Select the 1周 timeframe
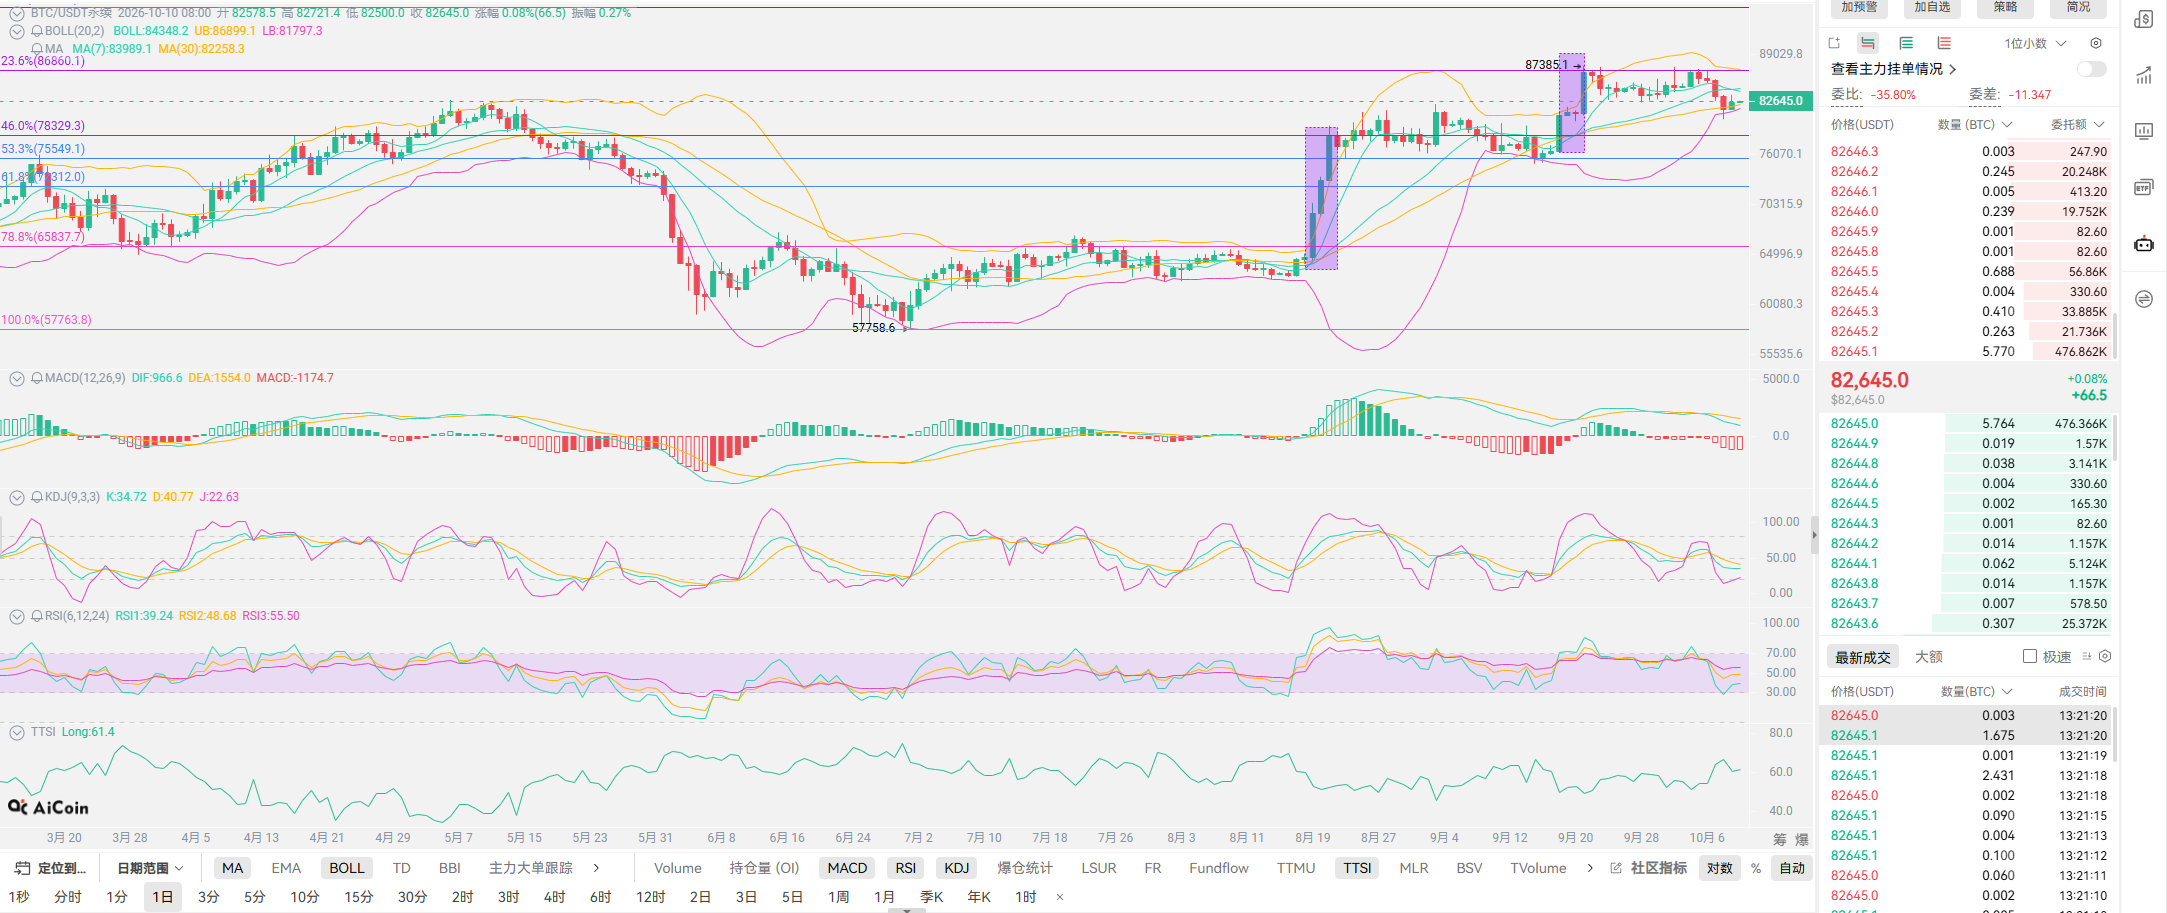Viewport: 2167px width, 913px height. click(838, 897)
